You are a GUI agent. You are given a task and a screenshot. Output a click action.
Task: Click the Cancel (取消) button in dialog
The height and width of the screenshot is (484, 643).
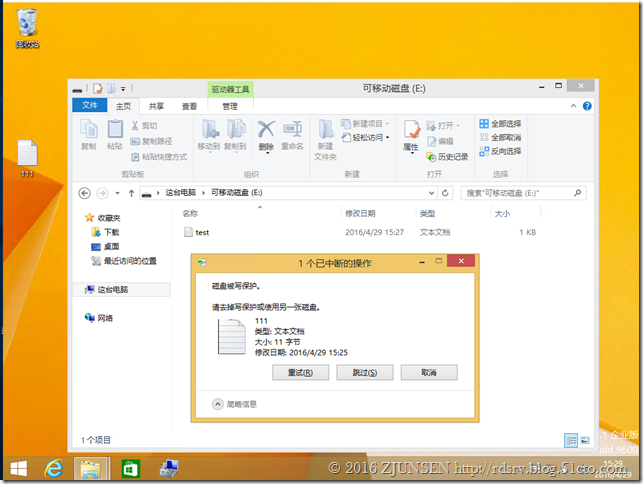click(x=429, y=372)
